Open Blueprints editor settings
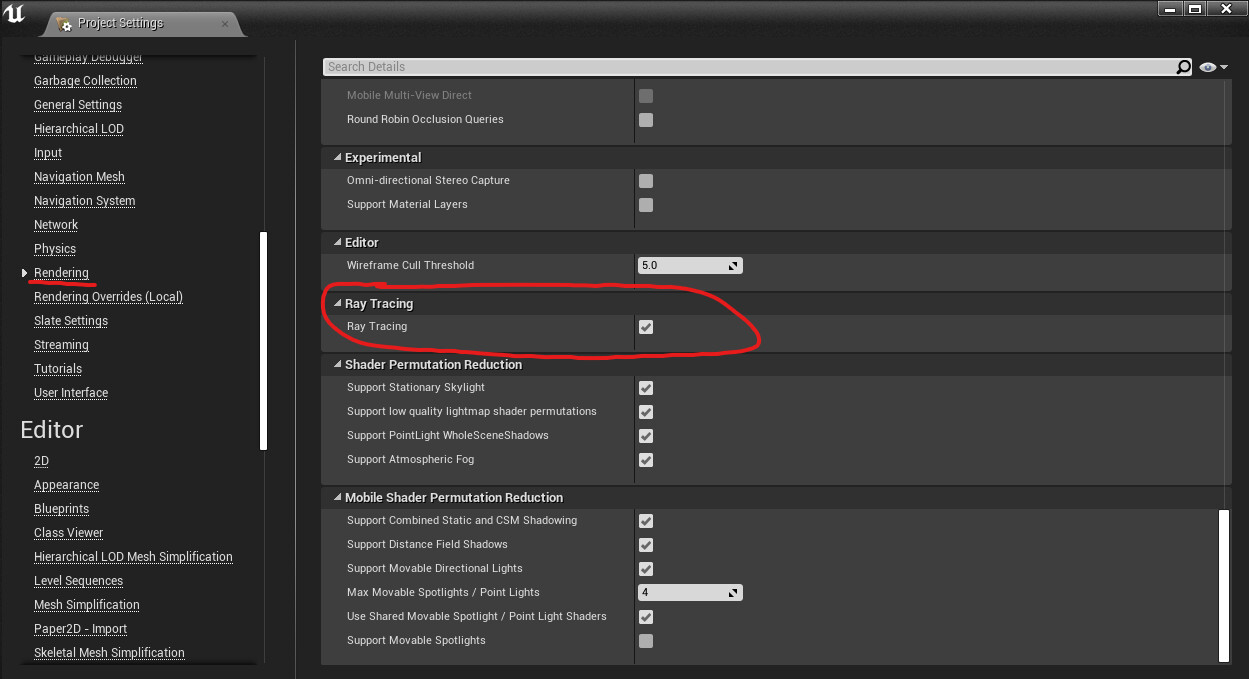1249x679 pixels. 61,509
